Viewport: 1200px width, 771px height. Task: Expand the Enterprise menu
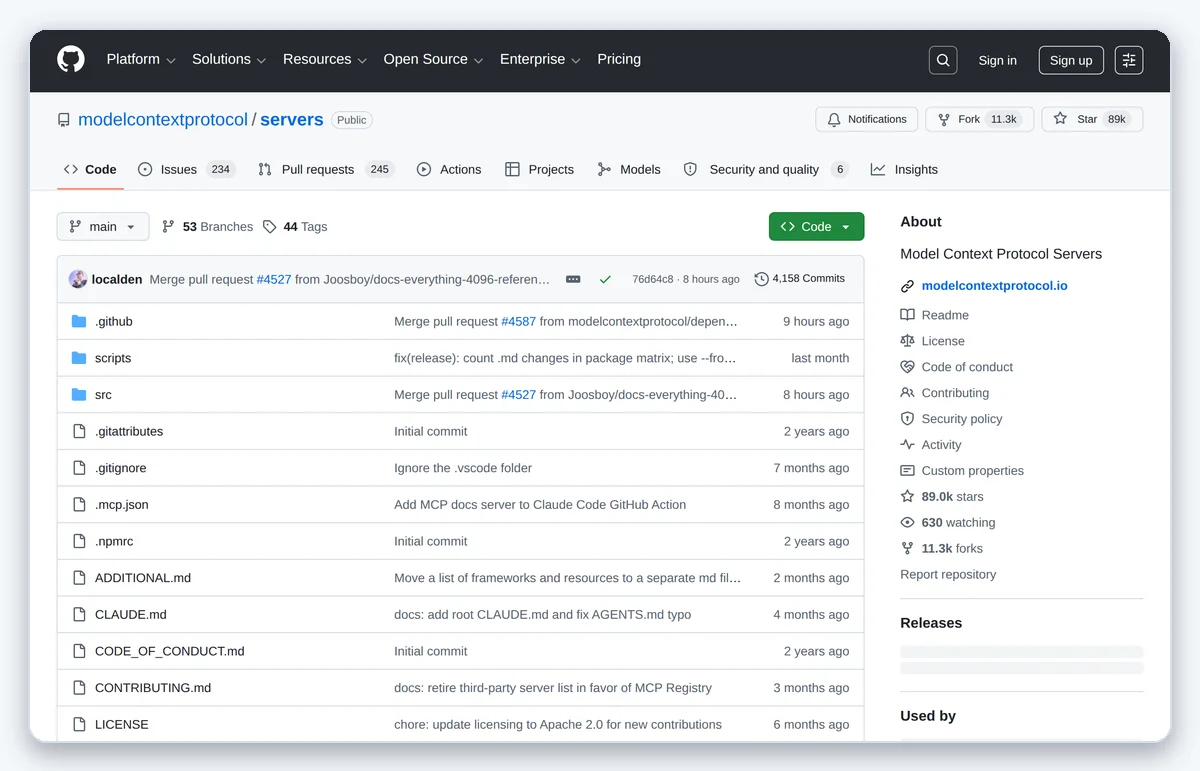[540, 59]
